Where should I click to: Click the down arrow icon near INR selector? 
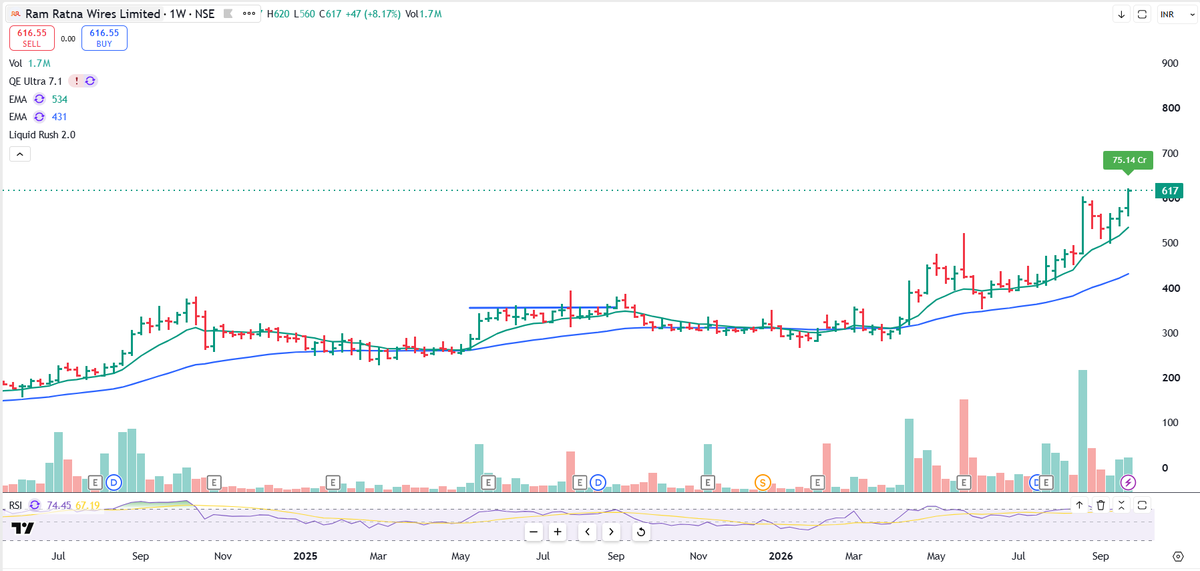[1122, 15]
